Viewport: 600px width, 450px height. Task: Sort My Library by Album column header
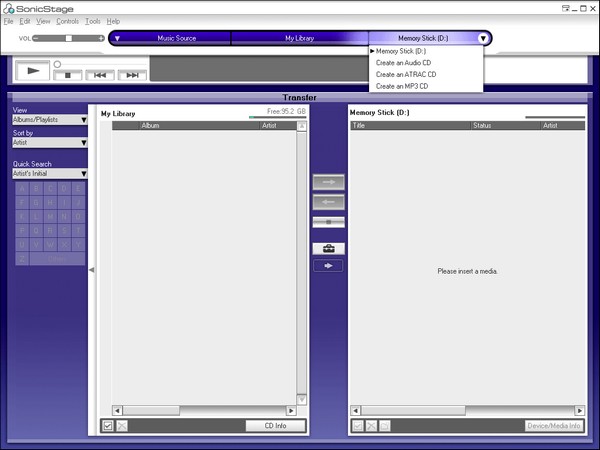pos(199,126)
